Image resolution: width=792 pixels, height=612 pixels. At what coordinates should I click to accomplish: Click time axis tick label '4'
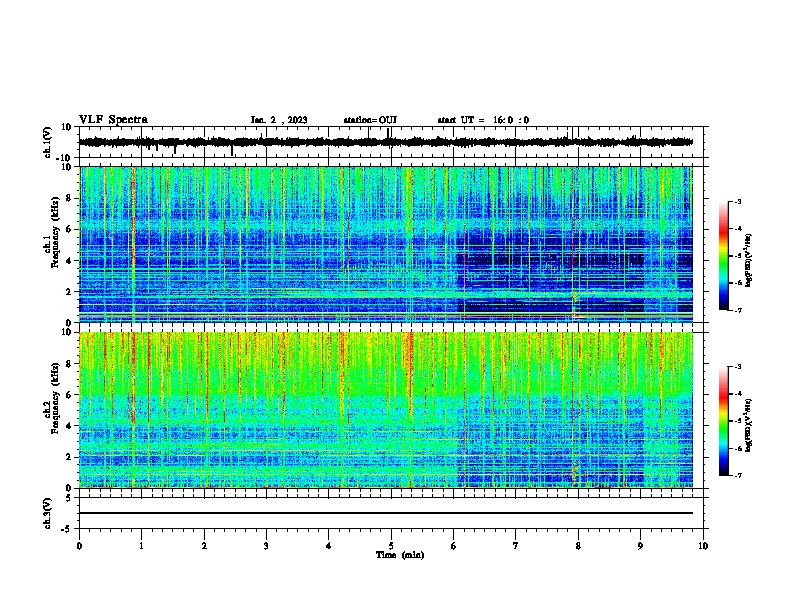[x=329, y=546]
